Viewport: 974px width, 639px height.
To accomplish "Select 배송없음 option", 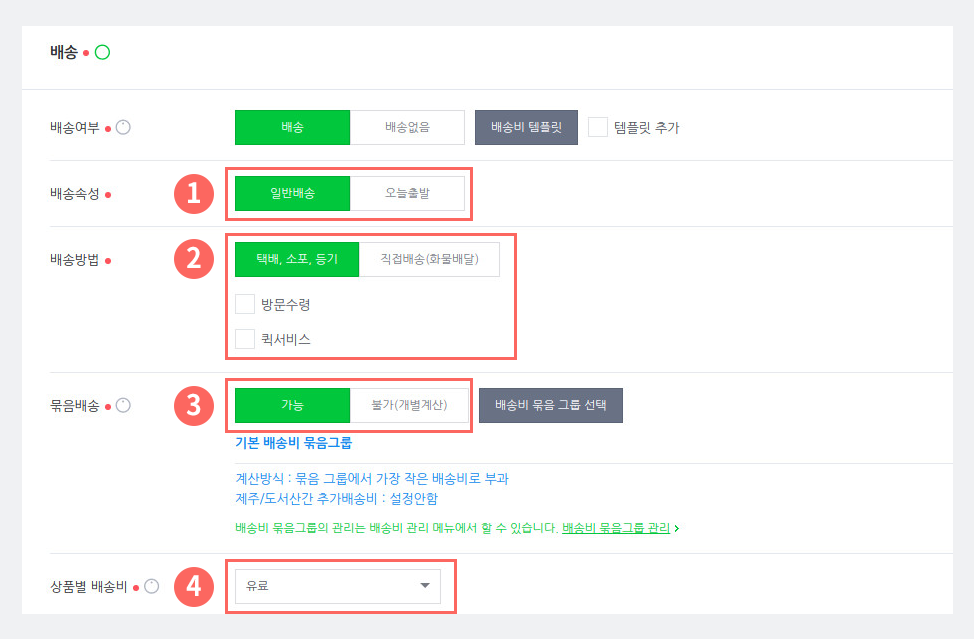I will (x=407, y=127).
